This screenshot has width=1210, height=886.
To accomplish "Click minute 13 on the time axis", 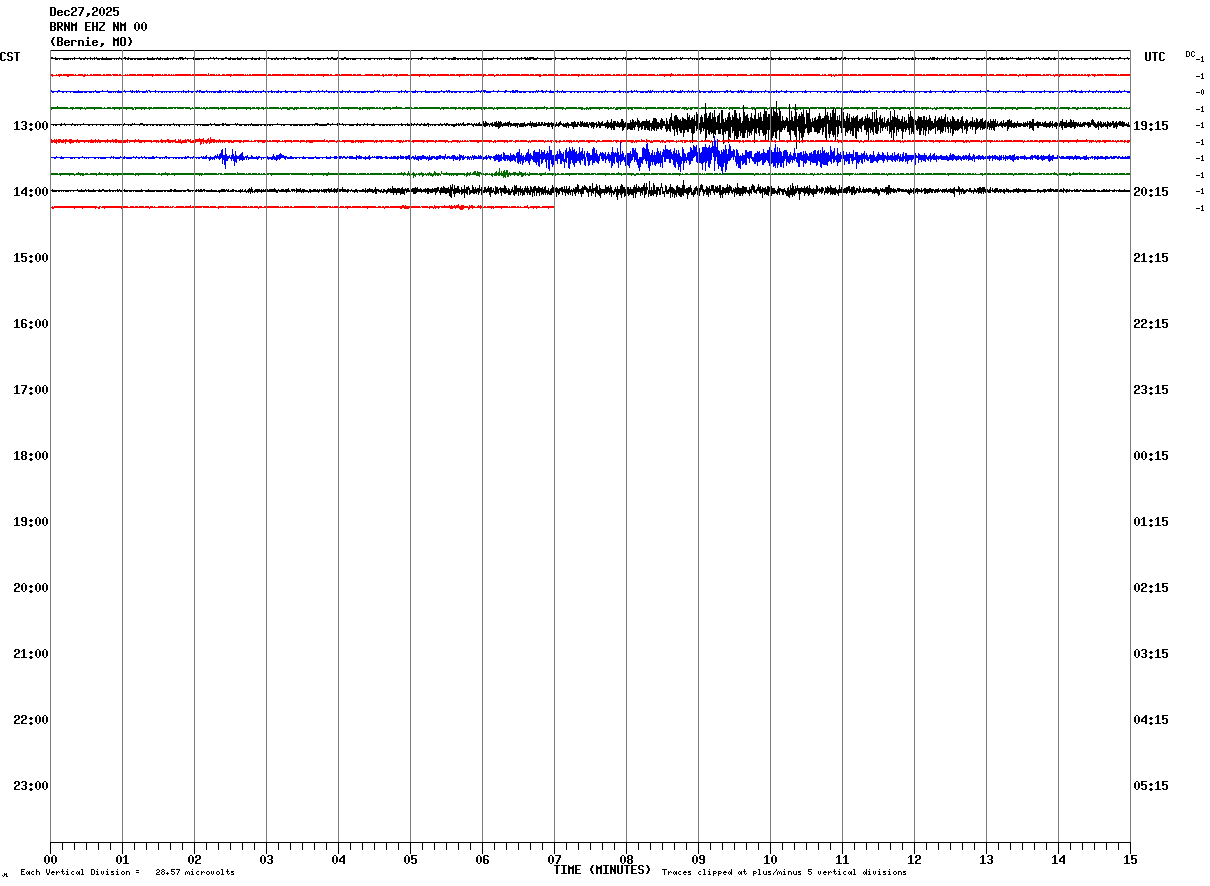I will click(986, 859).
